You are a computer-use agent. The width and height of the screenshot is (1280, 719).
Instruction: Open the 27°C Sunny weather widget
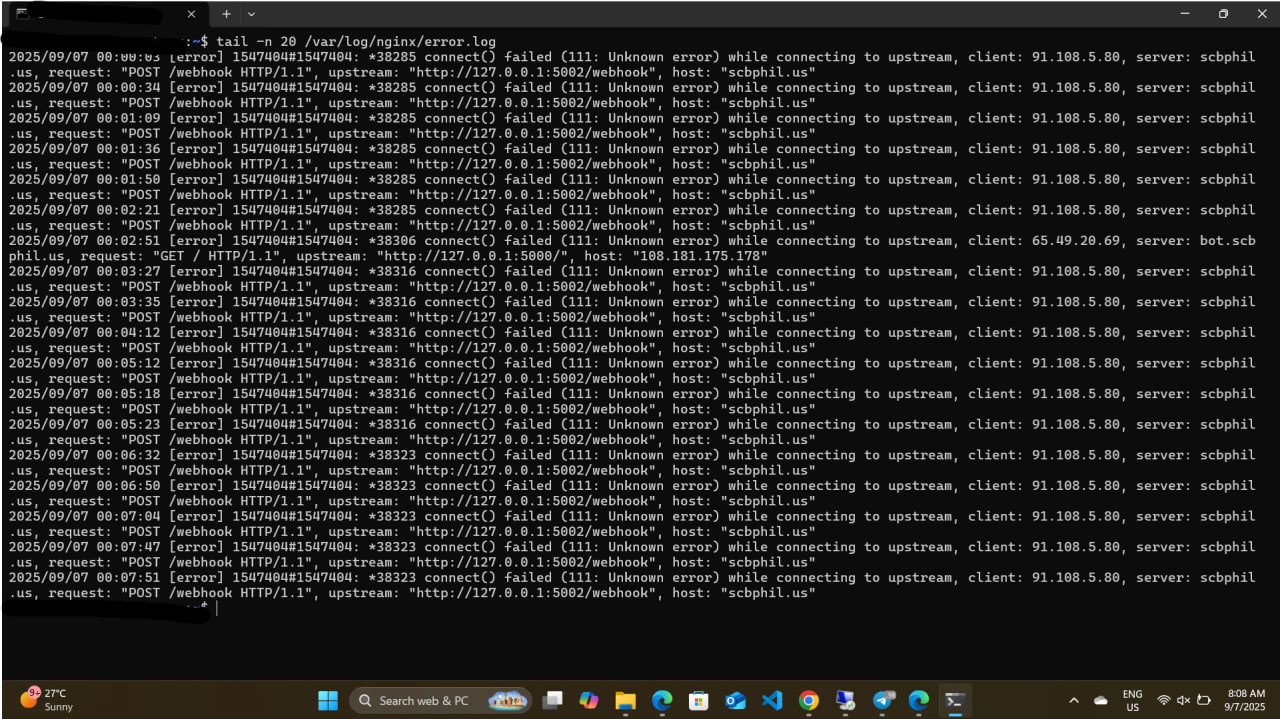point(47,699)
